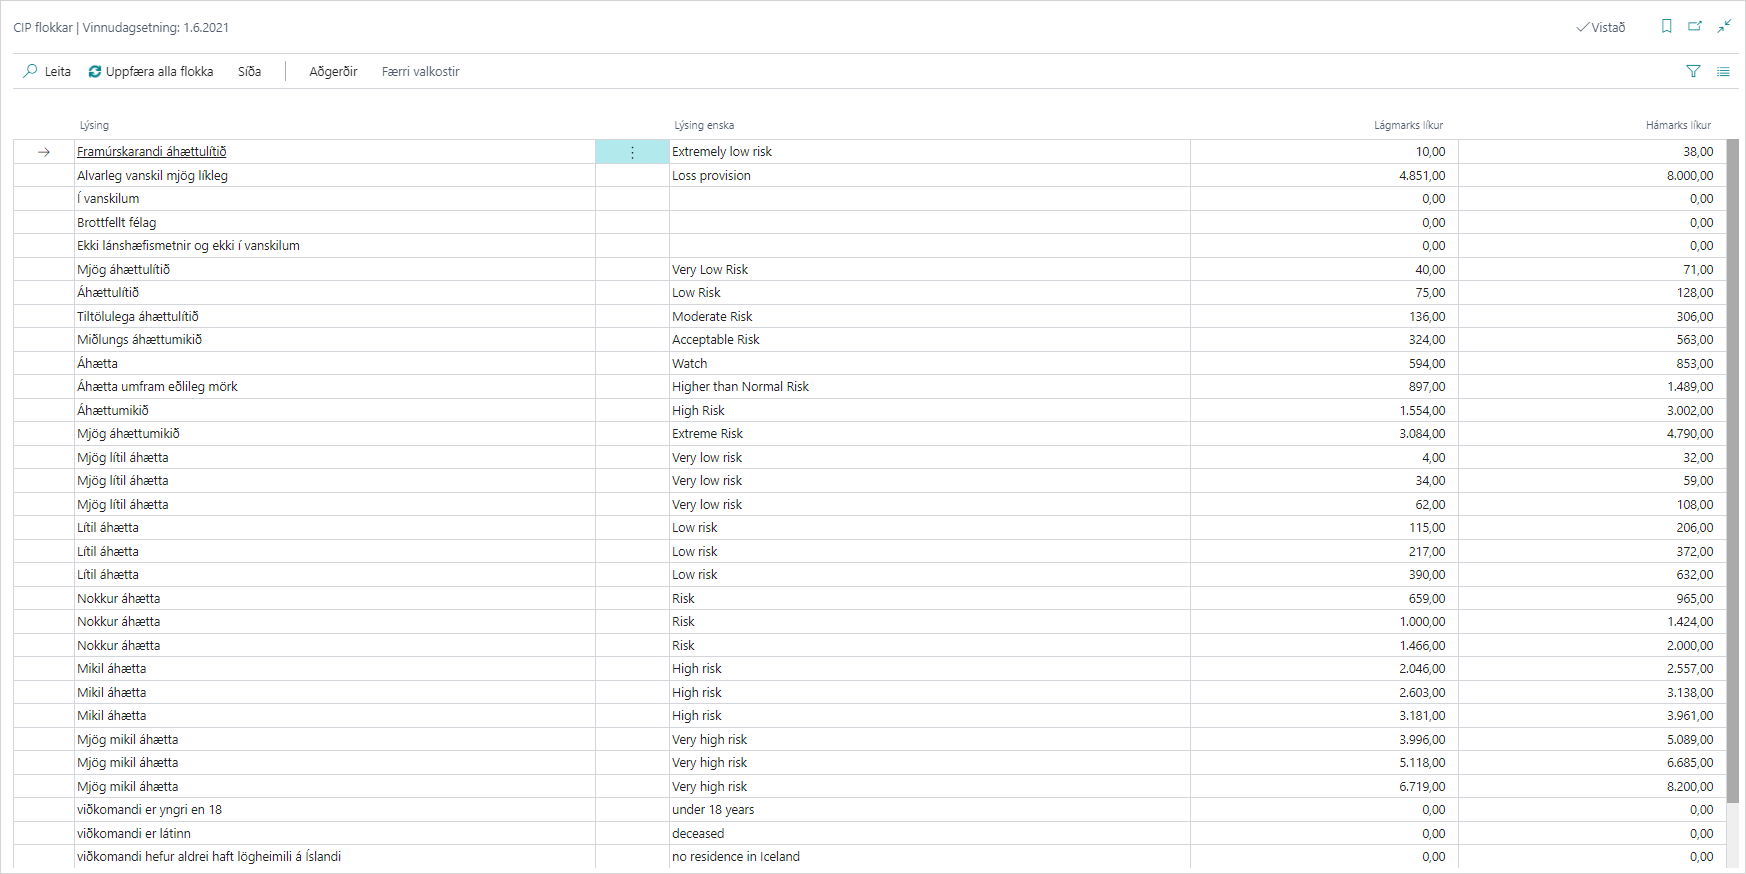The width and height of the screenshot is (1746, 874).
Task: Select the Loss provision cell
Action: pos(711,176)
